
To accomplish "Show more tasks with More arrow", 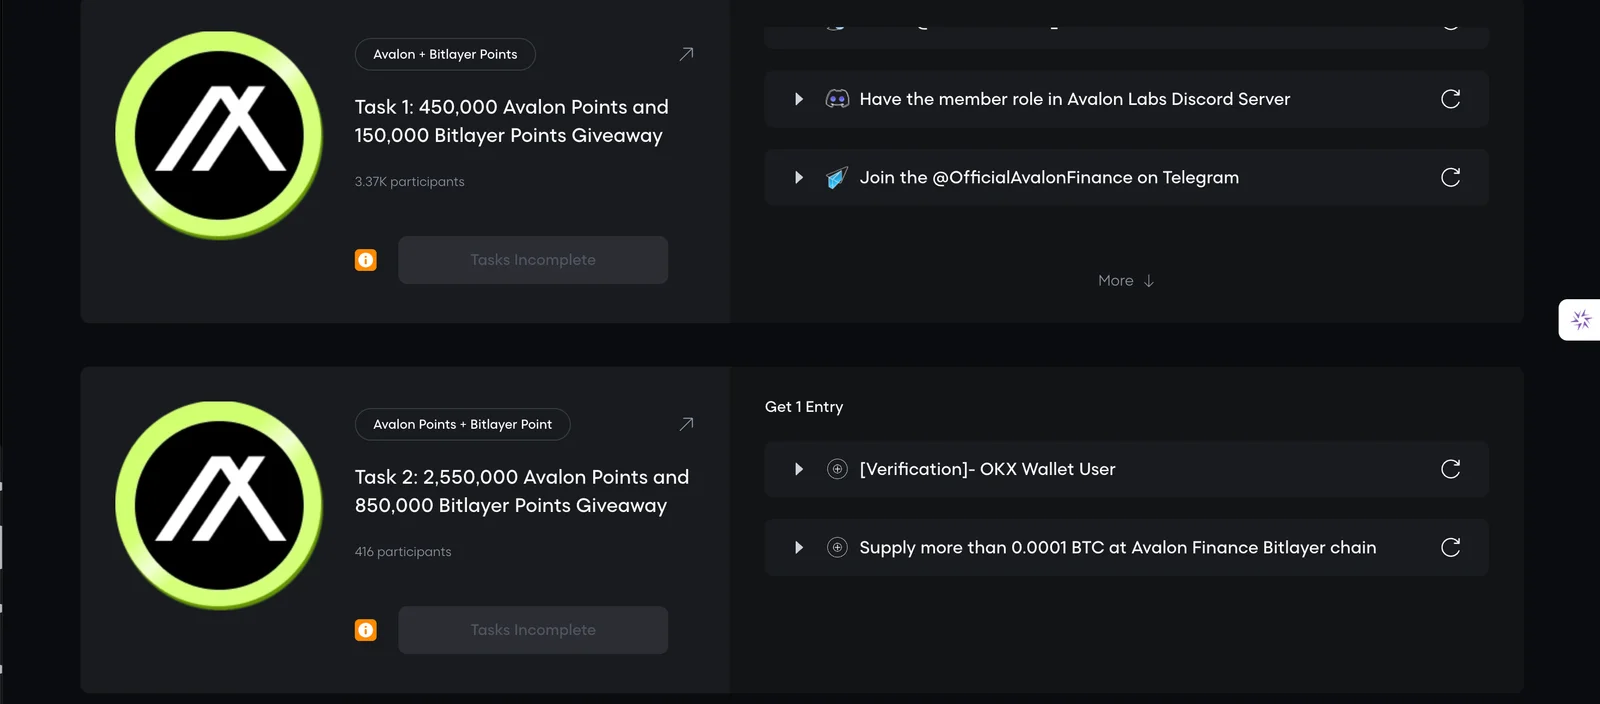I will point(1126,281).
